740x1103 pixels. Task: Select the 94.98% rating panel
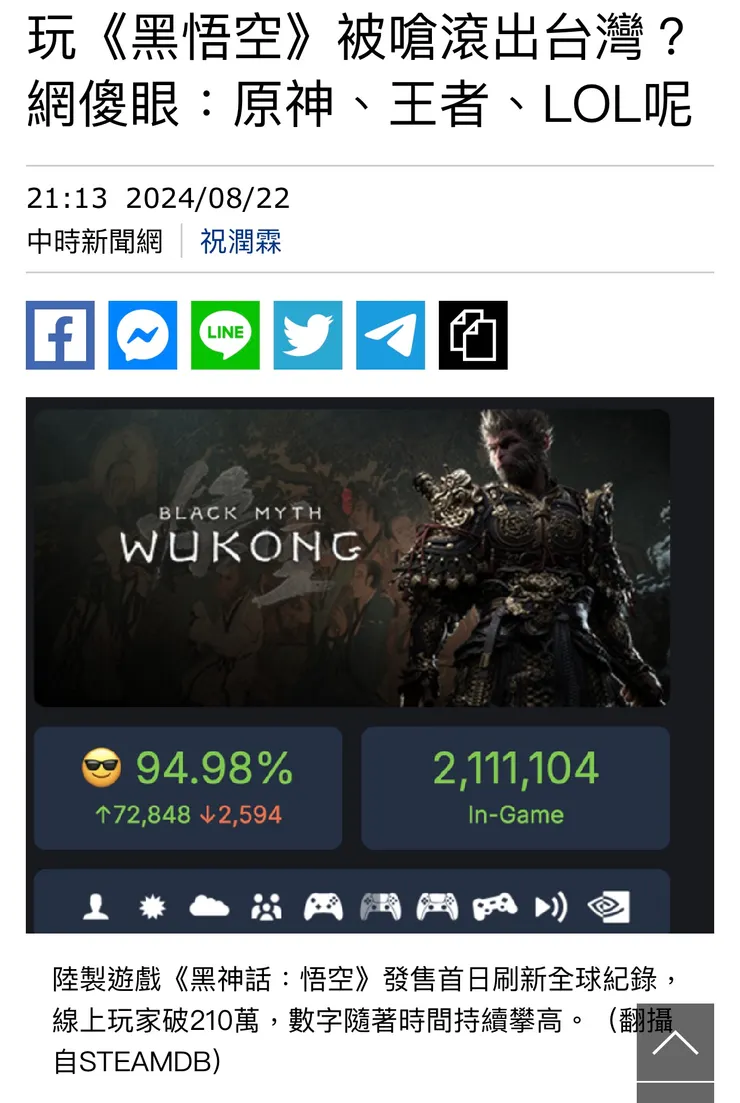(x=189, y=788)
